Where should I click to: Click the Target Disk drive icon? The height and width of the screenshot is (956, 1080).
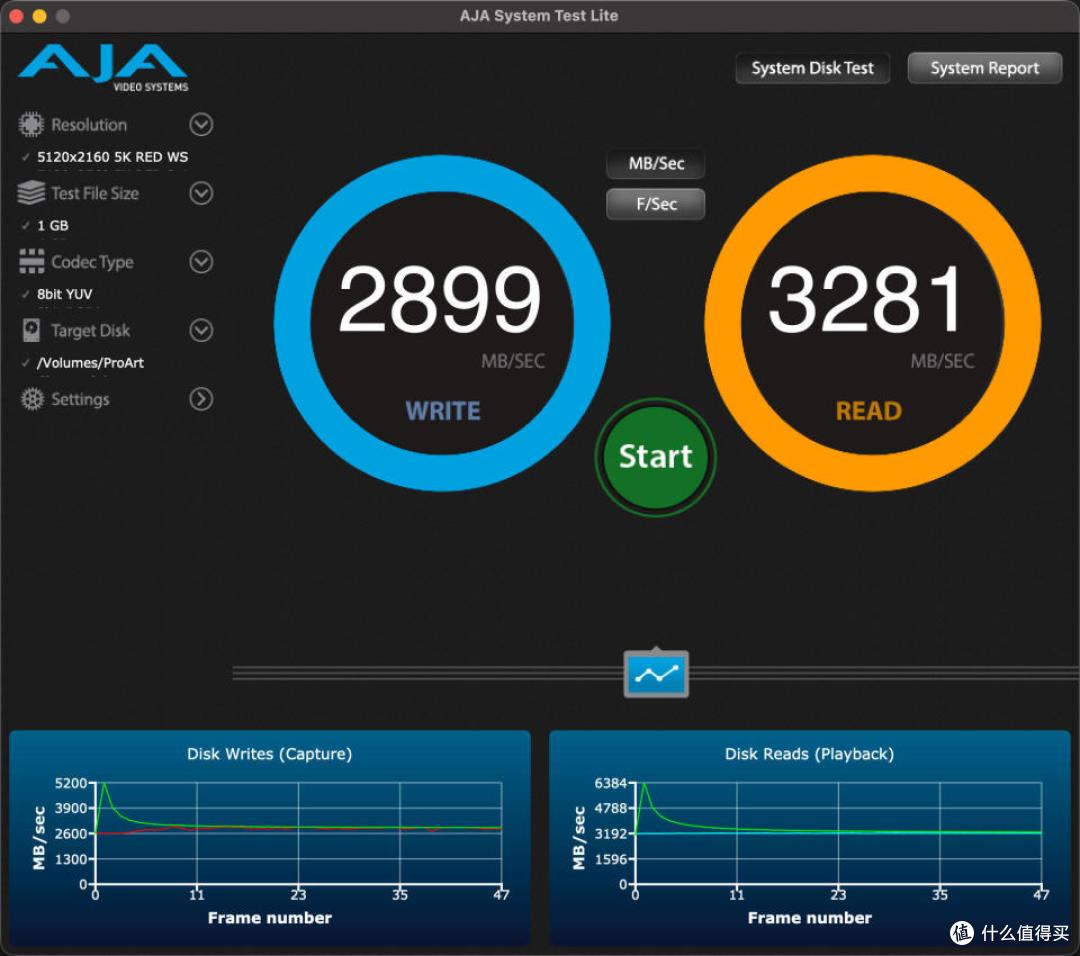(31, 330)
